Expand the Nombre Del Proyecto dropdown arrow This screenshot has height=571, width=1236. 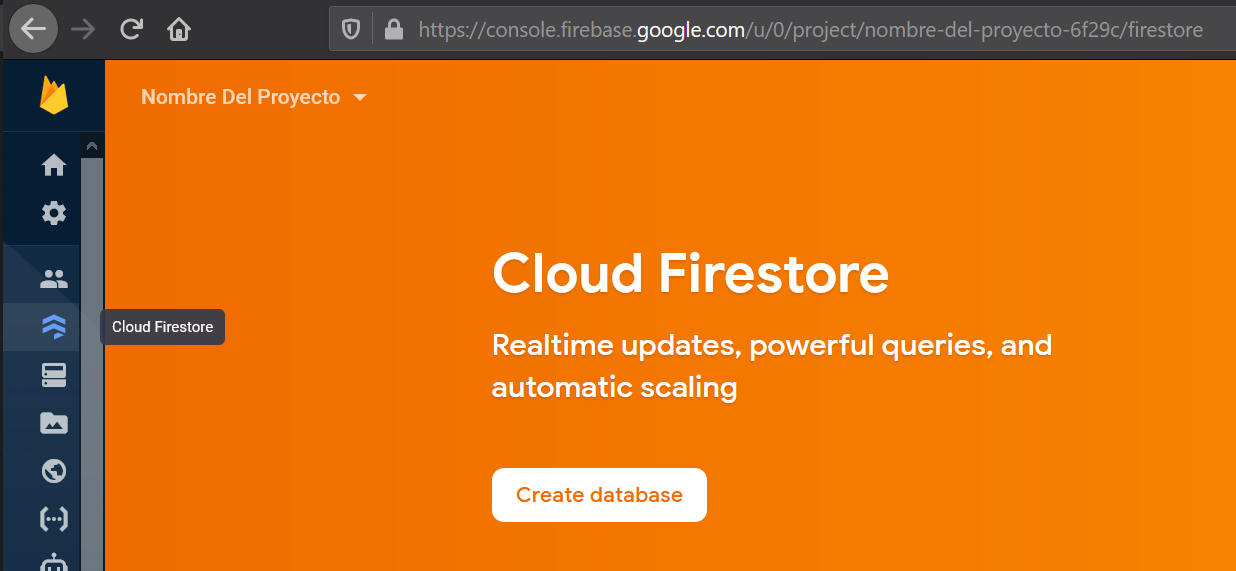click(360, 98)
